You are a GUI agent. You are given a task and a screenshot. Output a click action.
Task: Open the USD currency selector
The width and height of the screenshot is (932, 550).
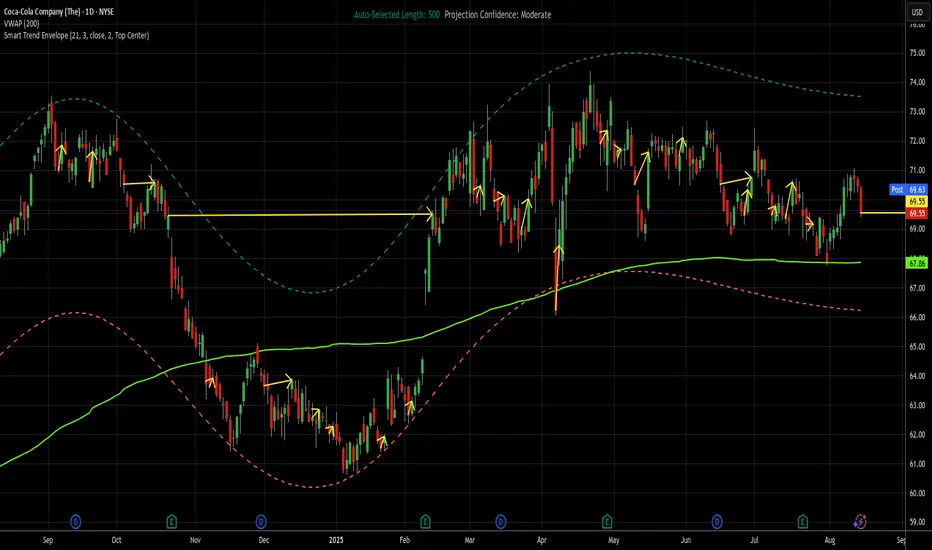click(x=917, y=12)
